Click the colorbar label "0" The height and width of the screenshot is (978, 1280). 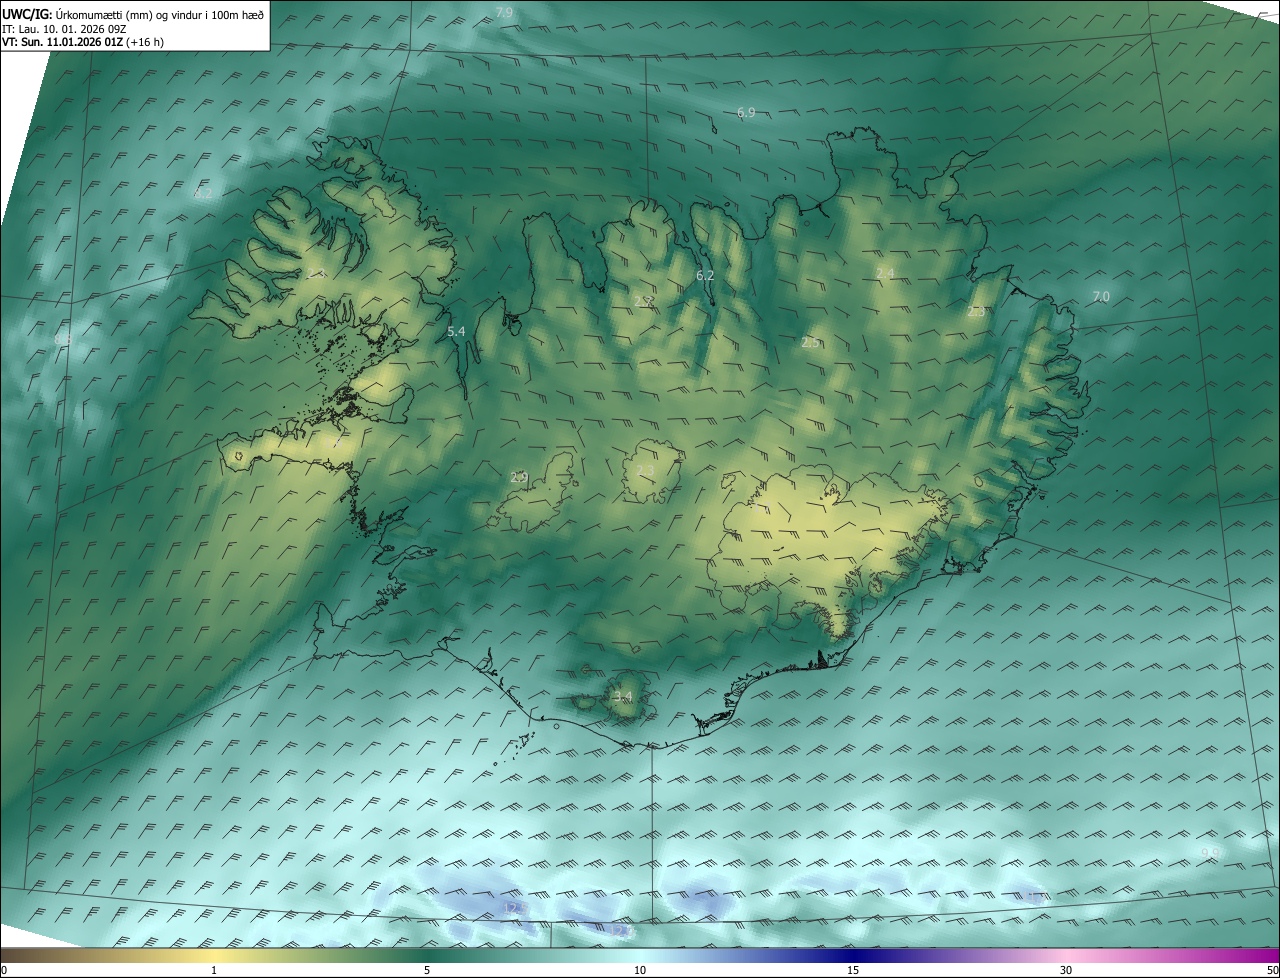4,970
